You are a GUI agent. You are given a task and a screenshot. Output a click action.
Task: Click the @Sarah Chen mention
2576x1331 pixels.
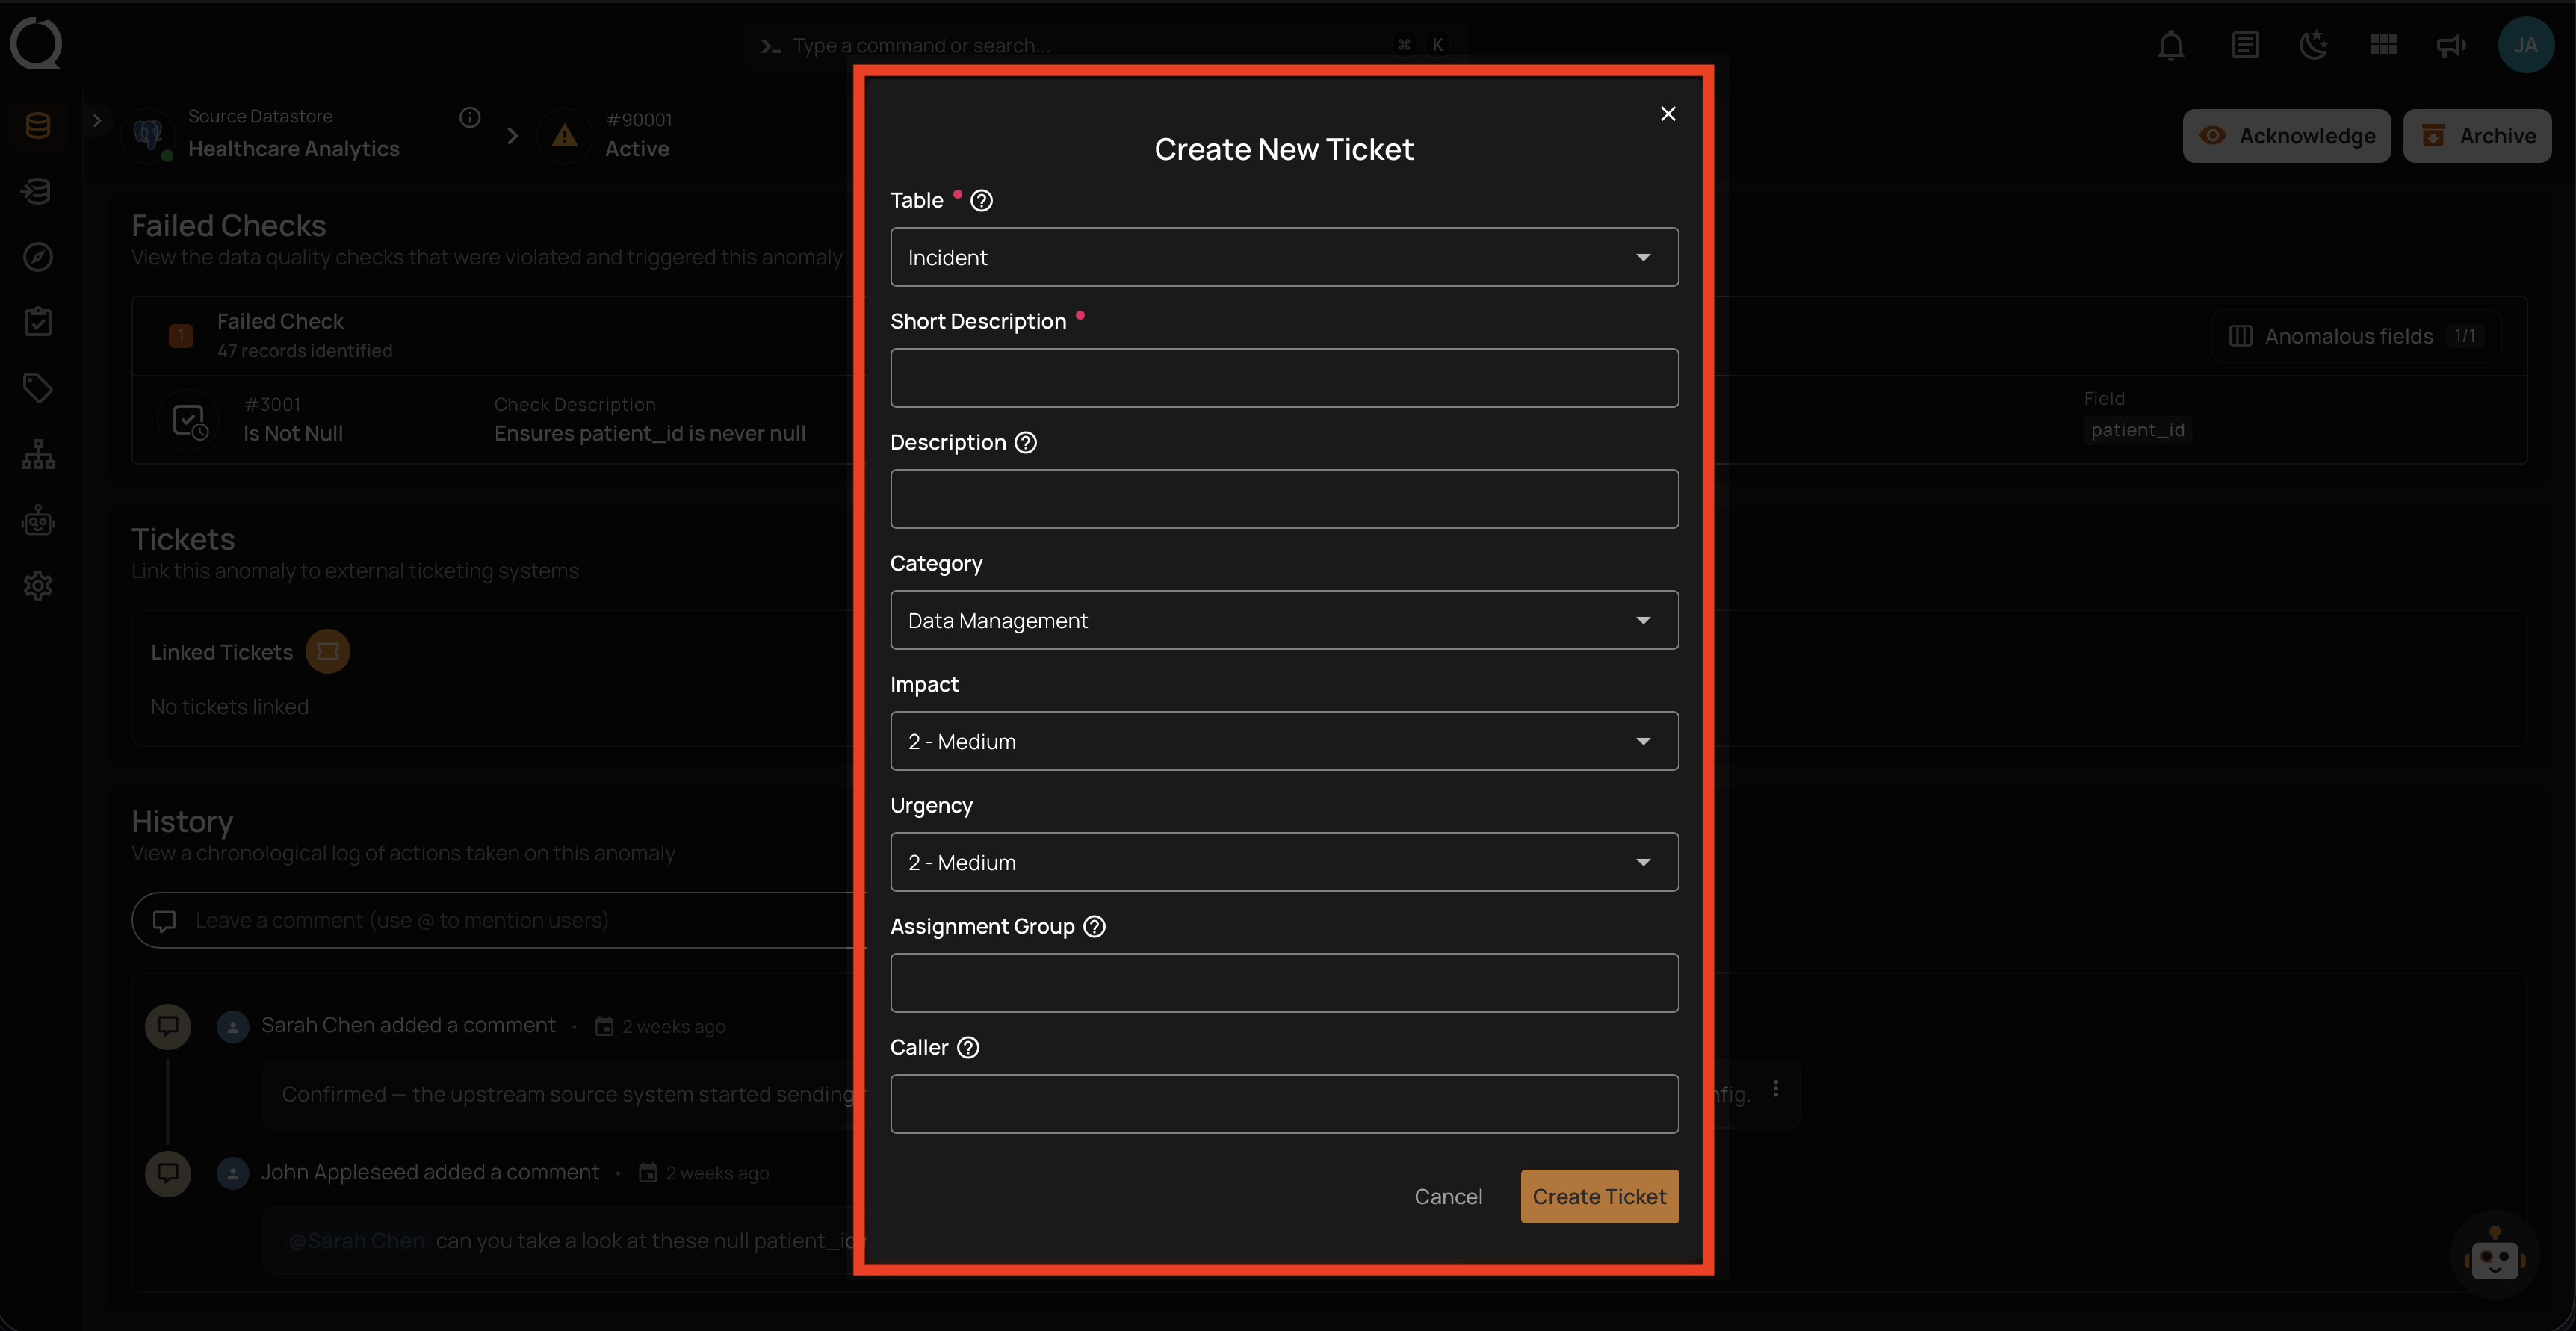[x=356, y=1241]
